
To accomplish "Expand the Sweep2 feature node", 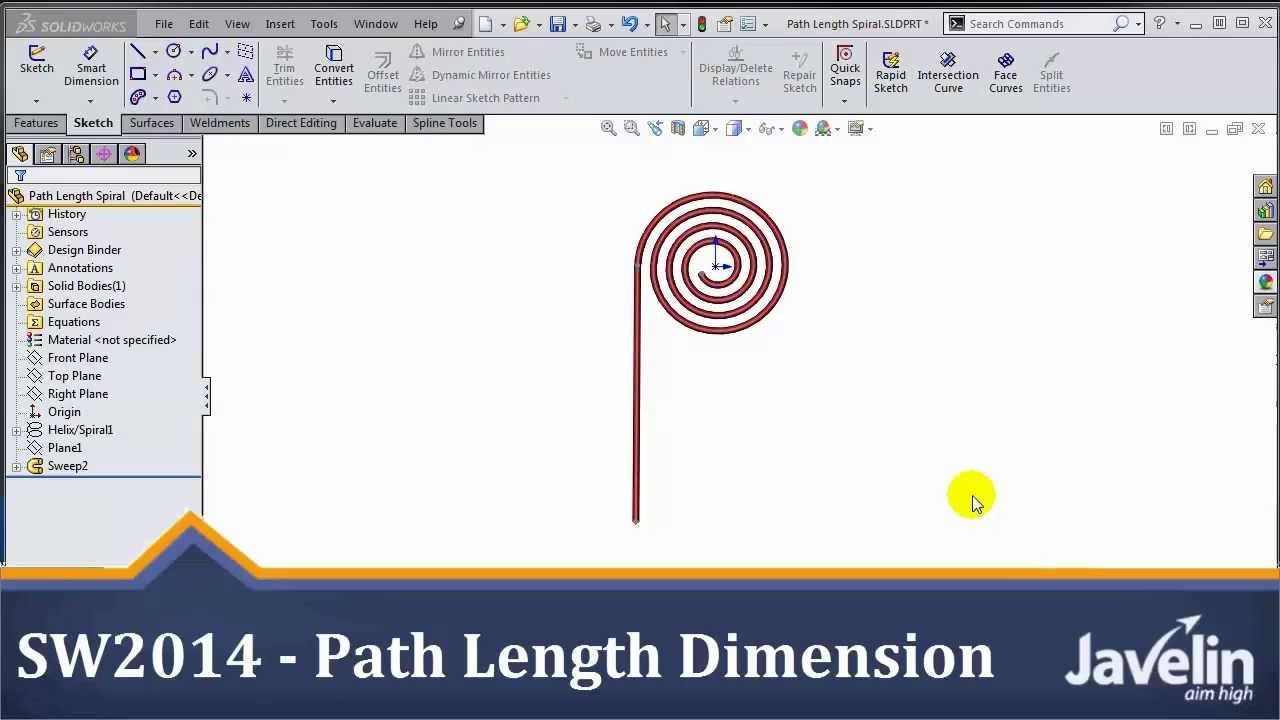I will tap(16, 466).
